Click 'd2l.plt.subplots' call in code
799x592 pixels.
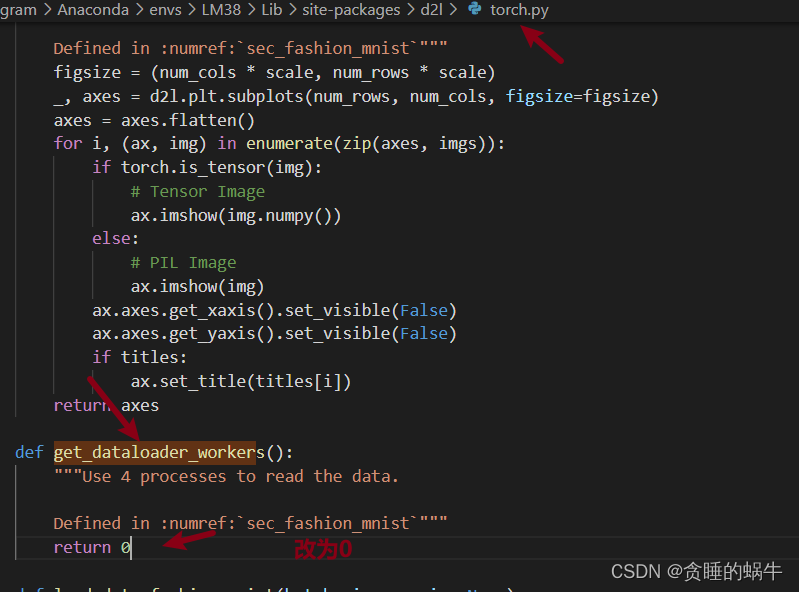point(227,96)
